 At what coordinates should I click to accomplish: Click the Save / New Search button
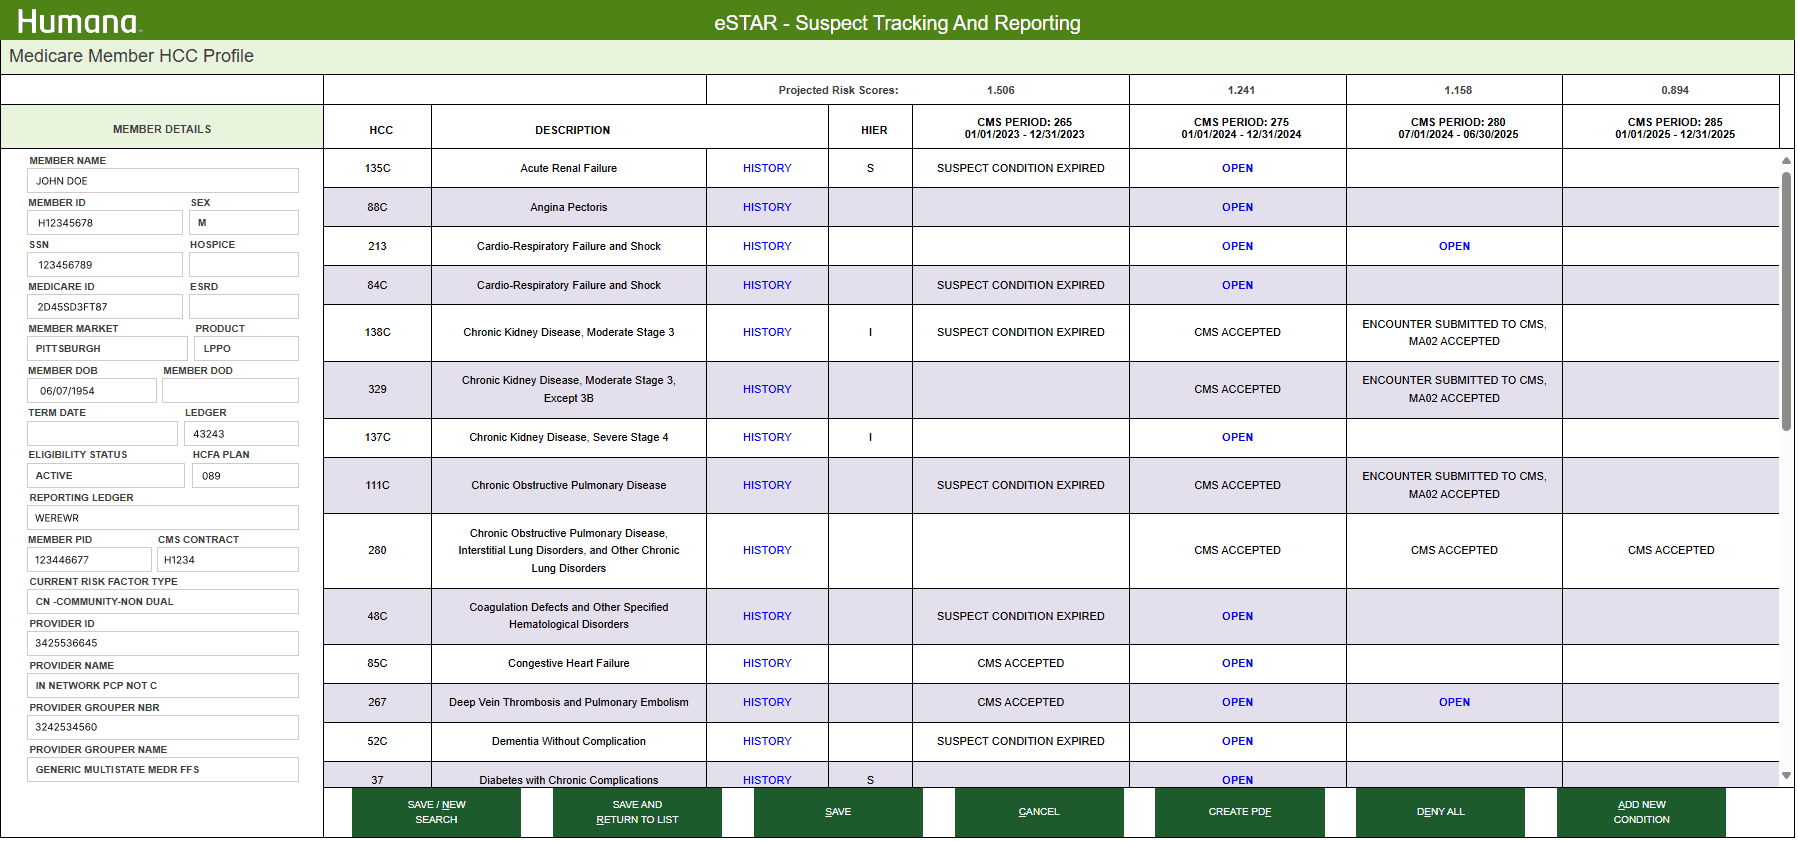click(x=436, y=812)
